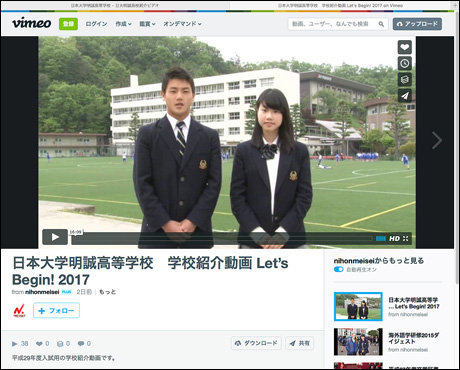Click the search magnifier icon
Screen dimensions: 460x370
pyautogui.click(x=381, y=24)
